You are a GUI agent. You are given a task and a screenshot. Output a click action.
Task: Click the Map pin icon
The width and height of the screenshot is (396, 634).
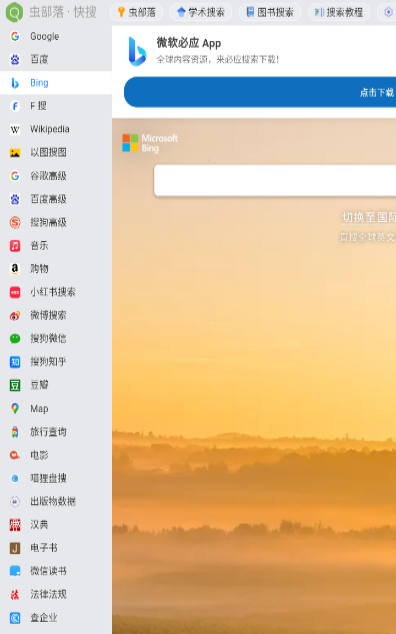15,408
